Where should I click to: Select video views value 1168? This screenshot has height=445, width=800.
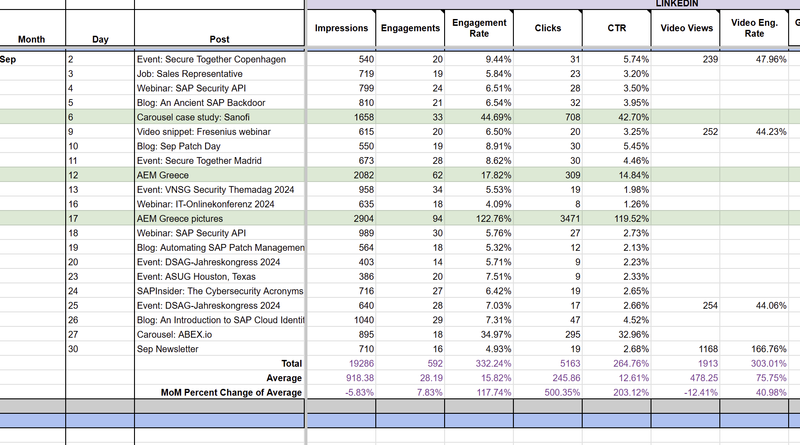click(686, 349)
